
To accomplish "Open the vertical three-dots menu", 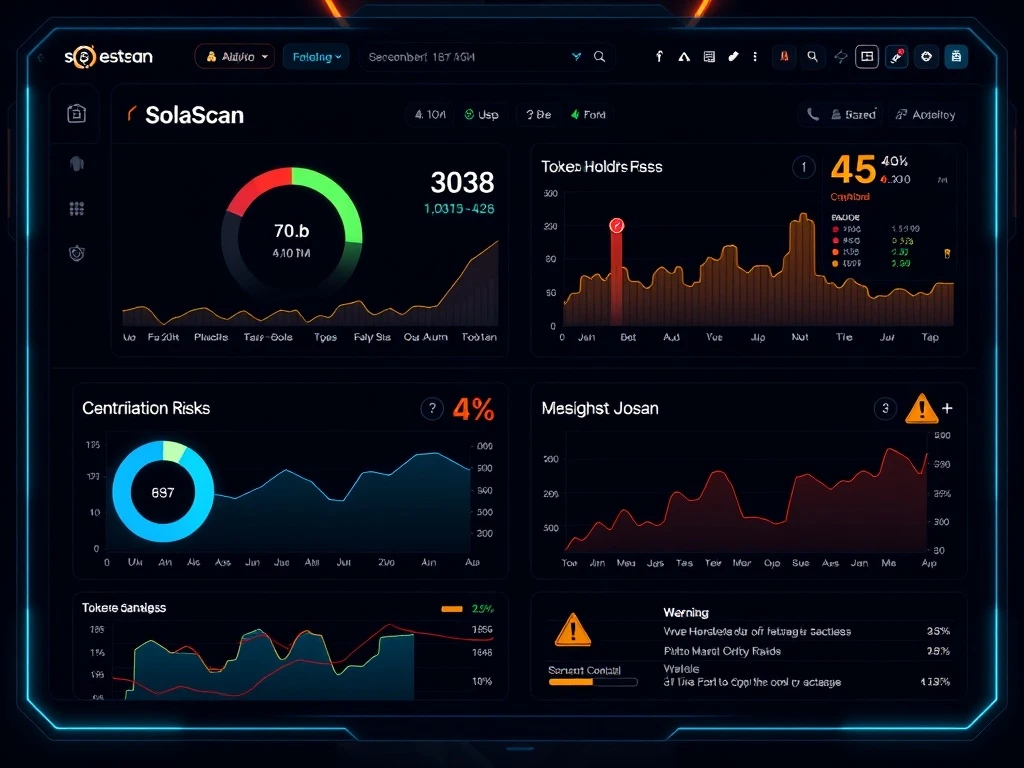I will point(755,57).
